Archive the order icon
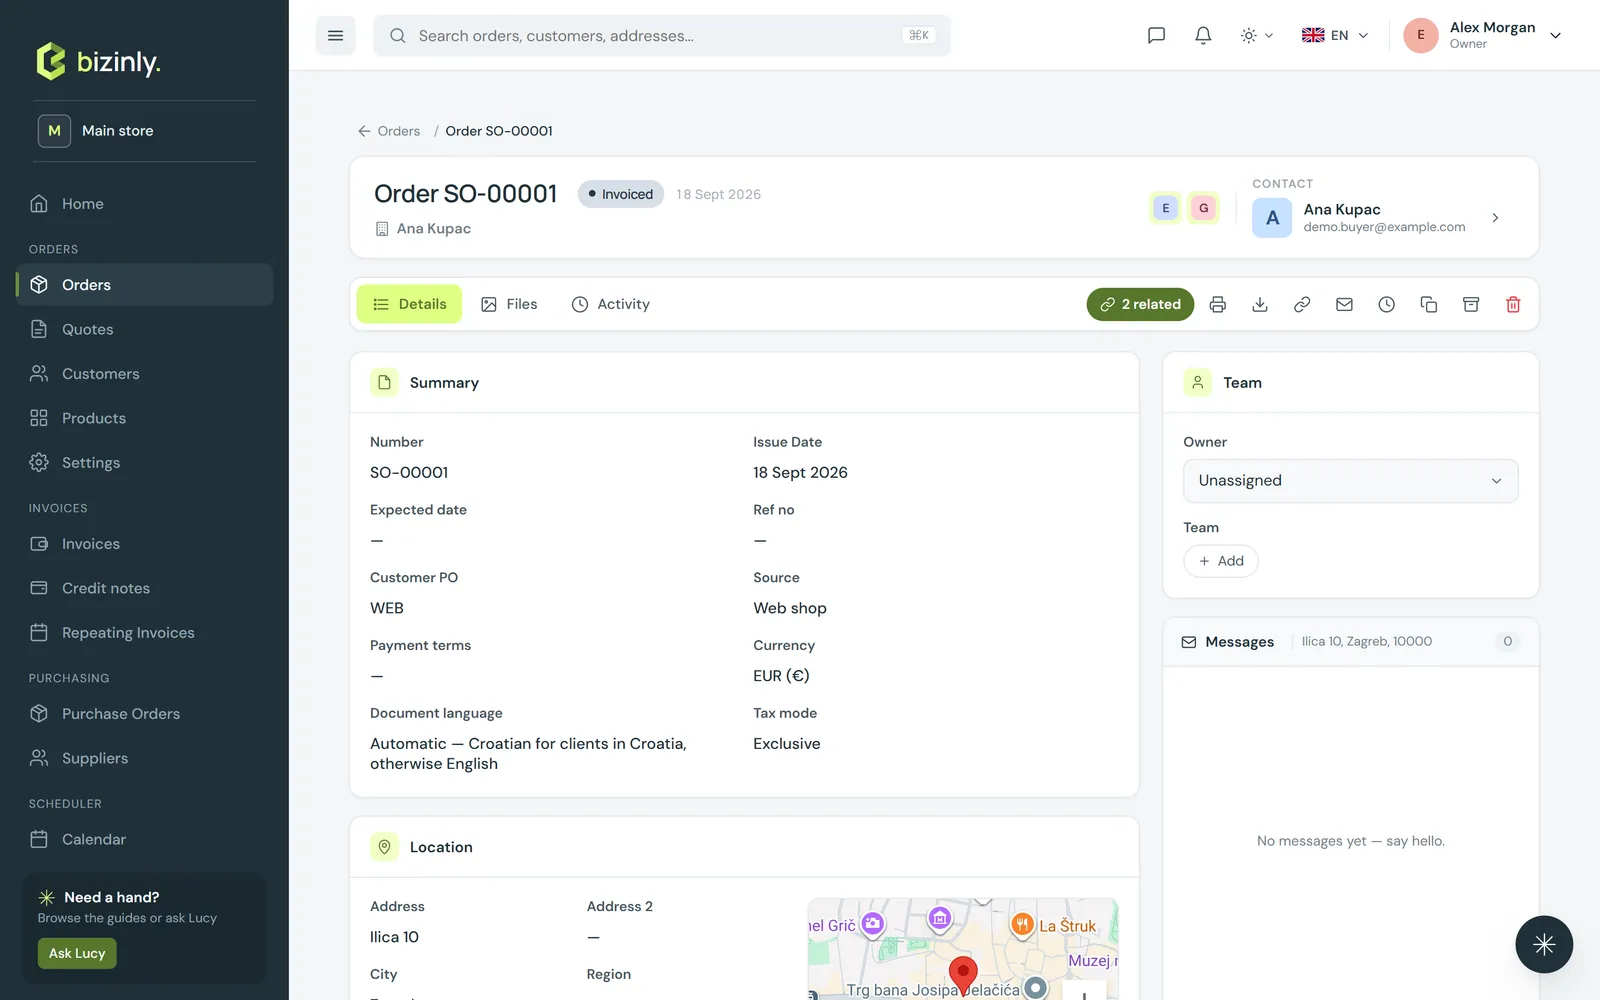The image size is (1600, 1000). pos(1471,304)
